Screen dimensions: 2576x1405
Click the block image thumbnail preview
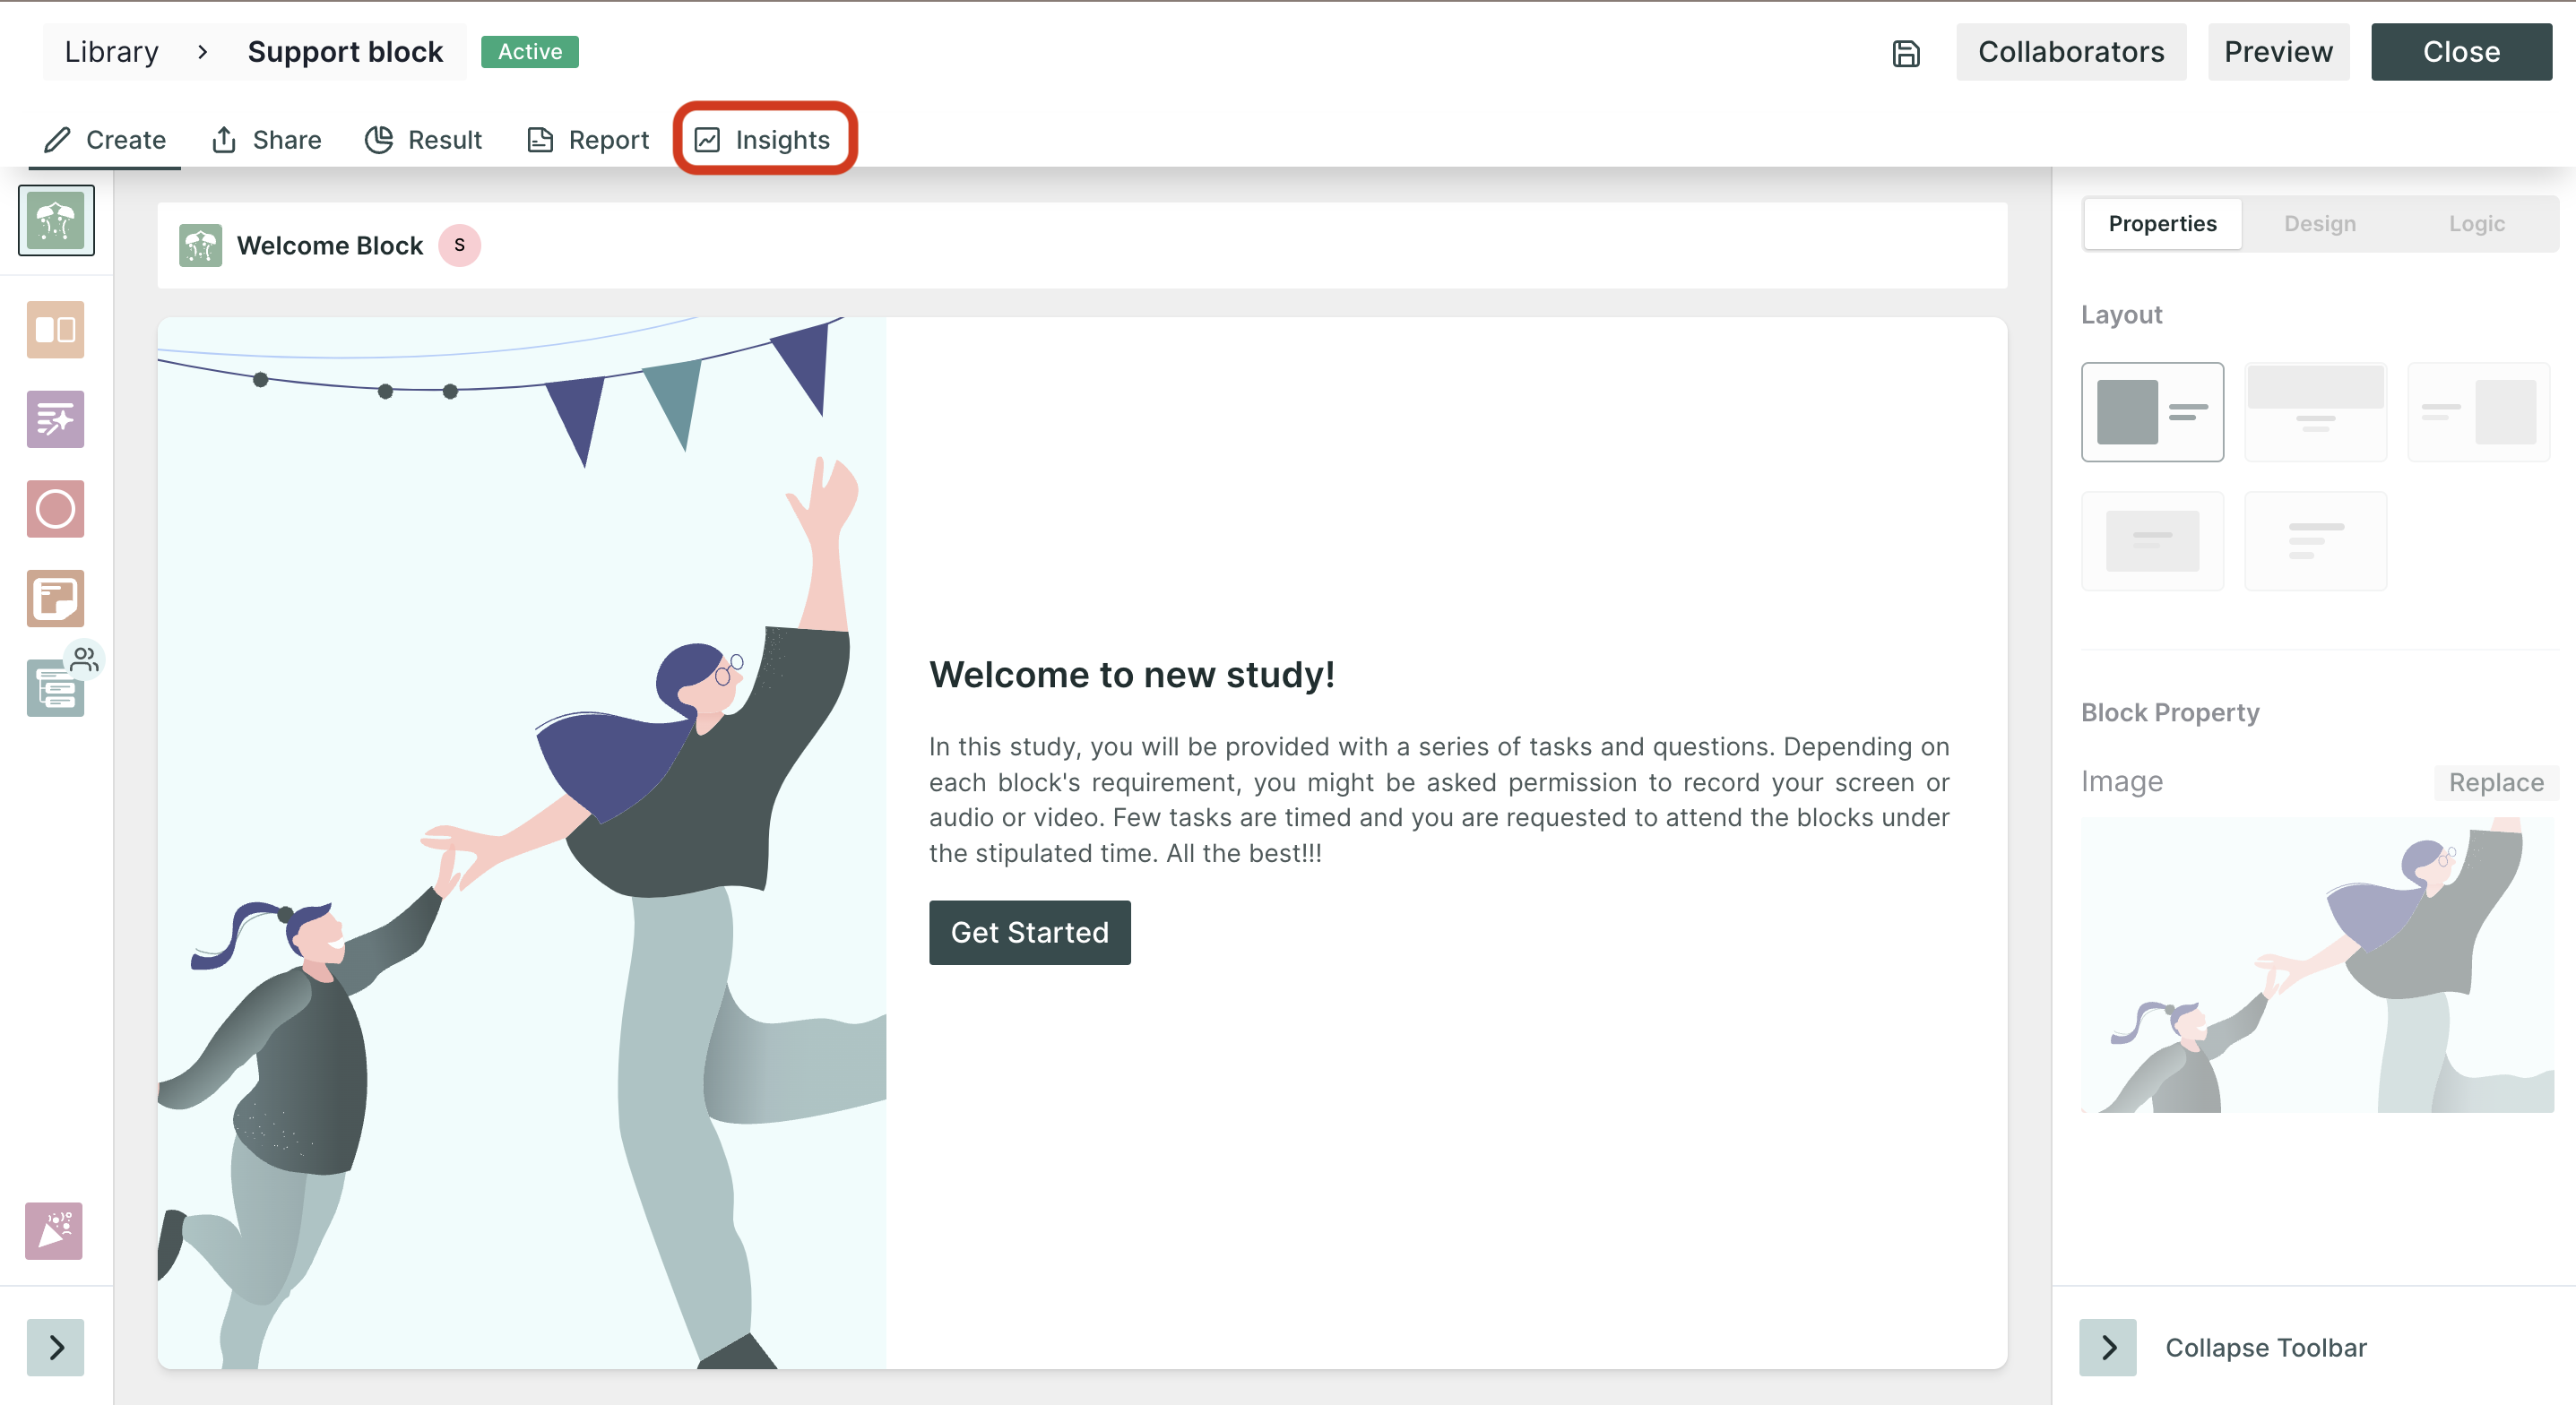(x=2317, y=965)
